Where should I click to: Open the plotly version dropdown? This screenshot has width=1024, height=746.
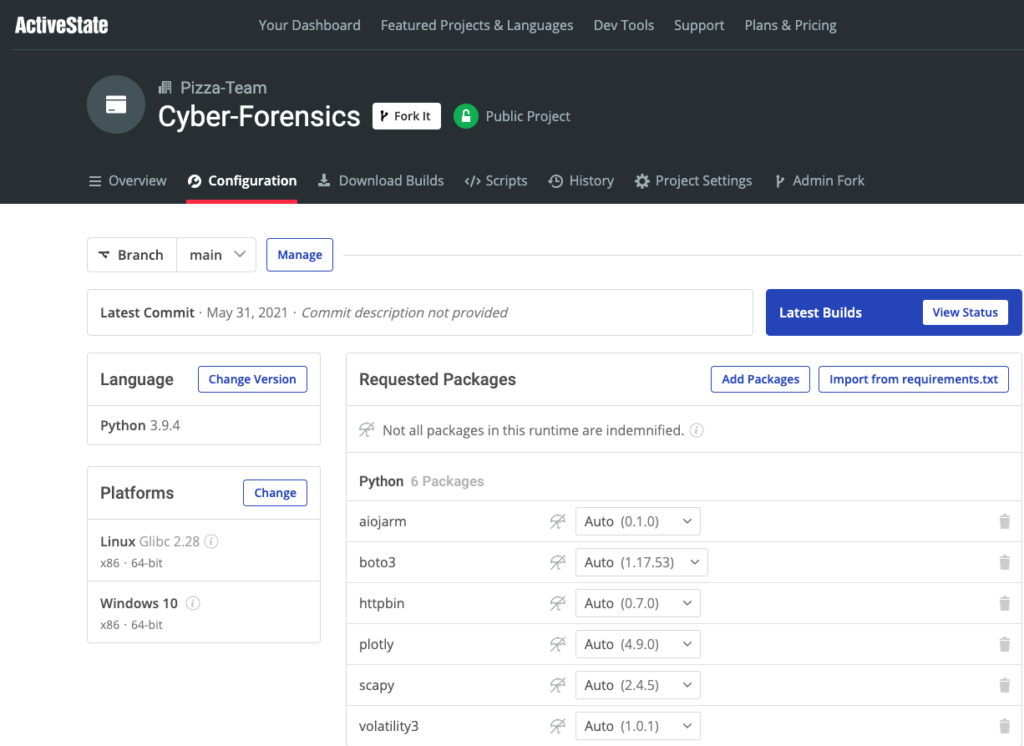pyautogui.click(x=638, y=644)
